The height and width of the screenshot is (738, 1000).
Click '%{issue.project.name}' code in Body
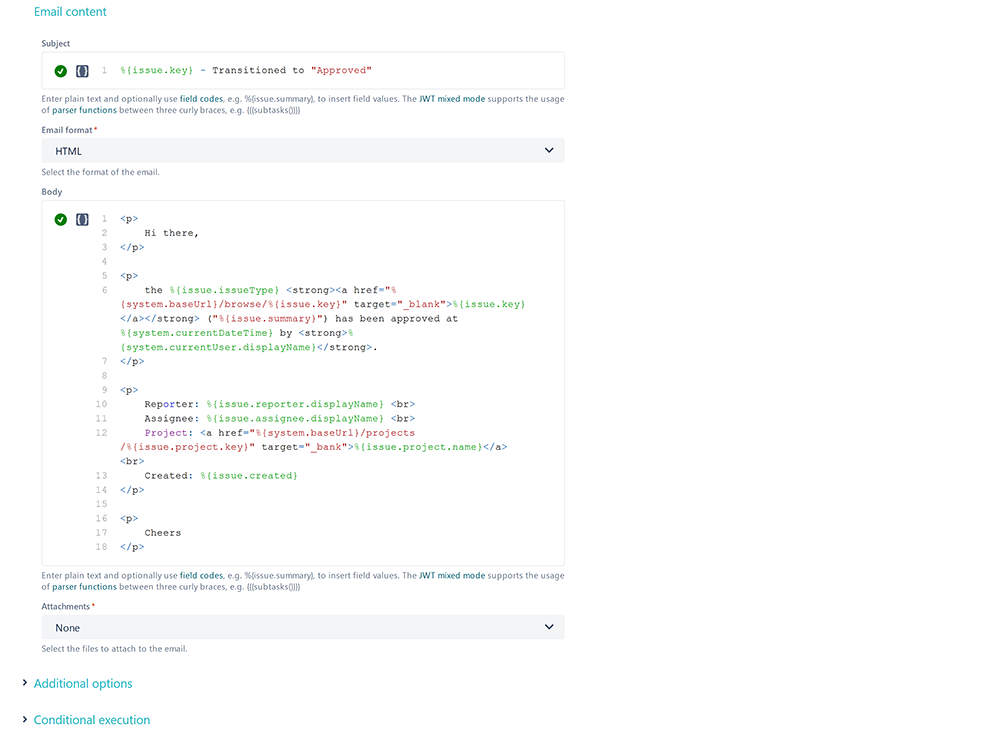coord(418,447)
